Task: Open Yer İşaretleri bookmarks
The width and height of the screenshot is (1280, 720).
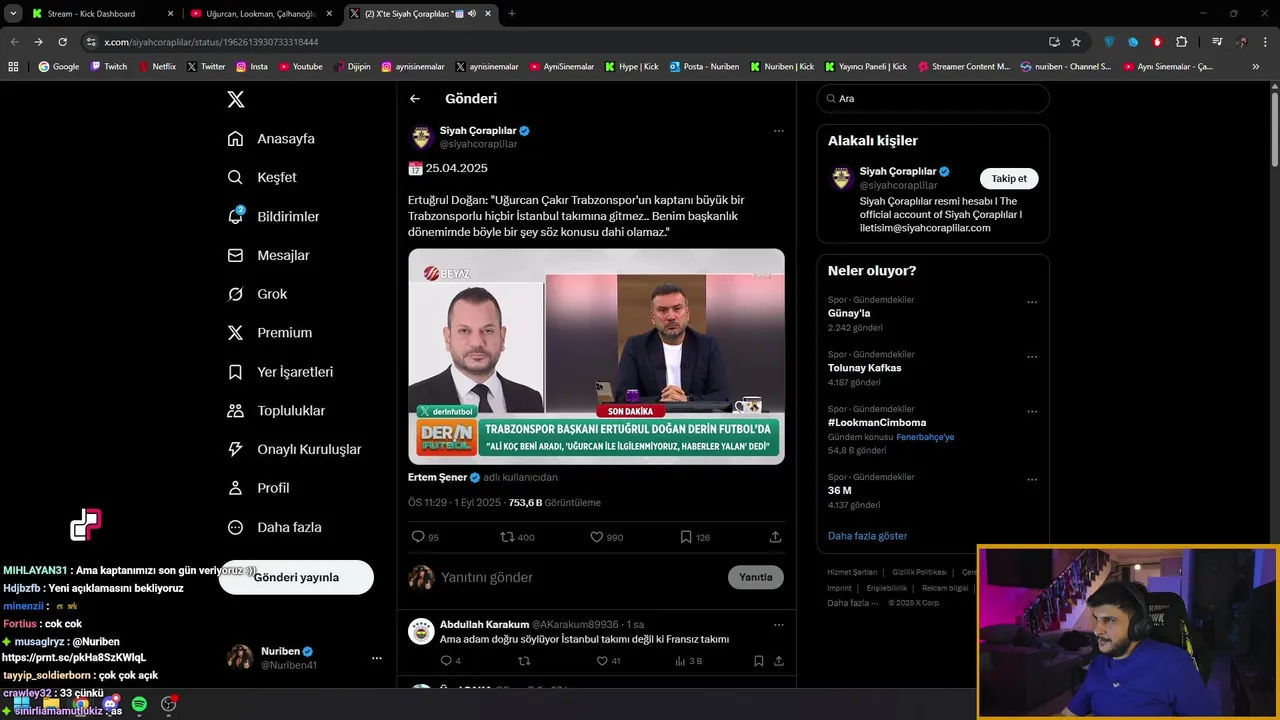Action: coord(280,372)
